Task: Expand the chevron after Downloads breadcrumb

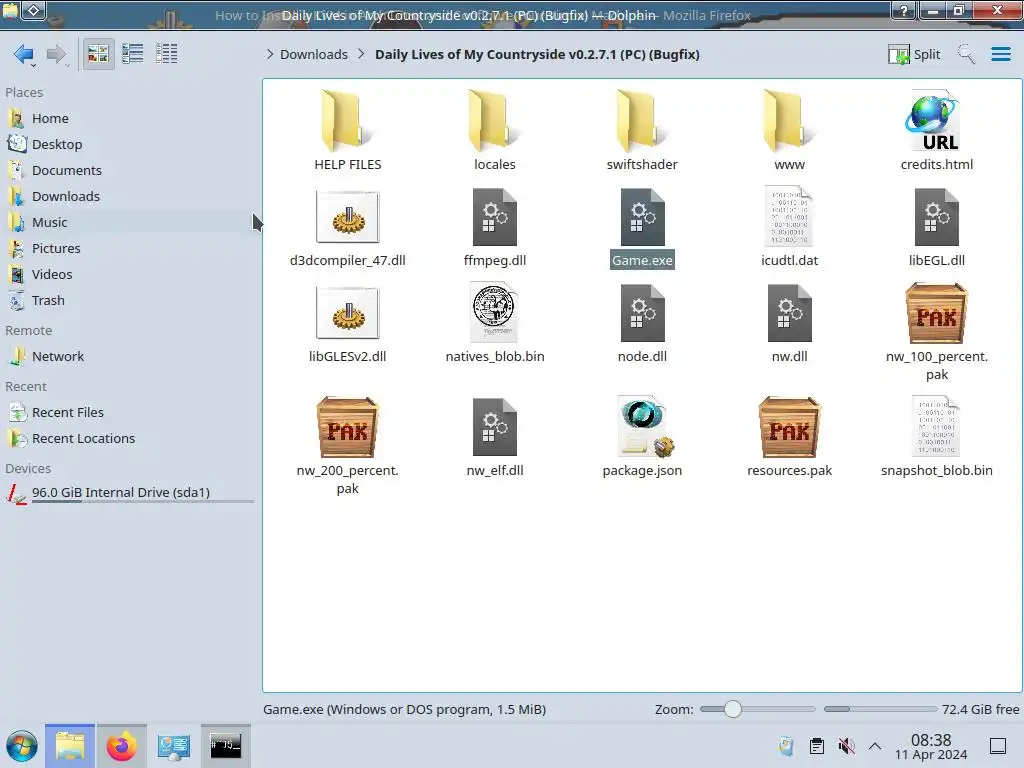Action: [x=361, y=54]
